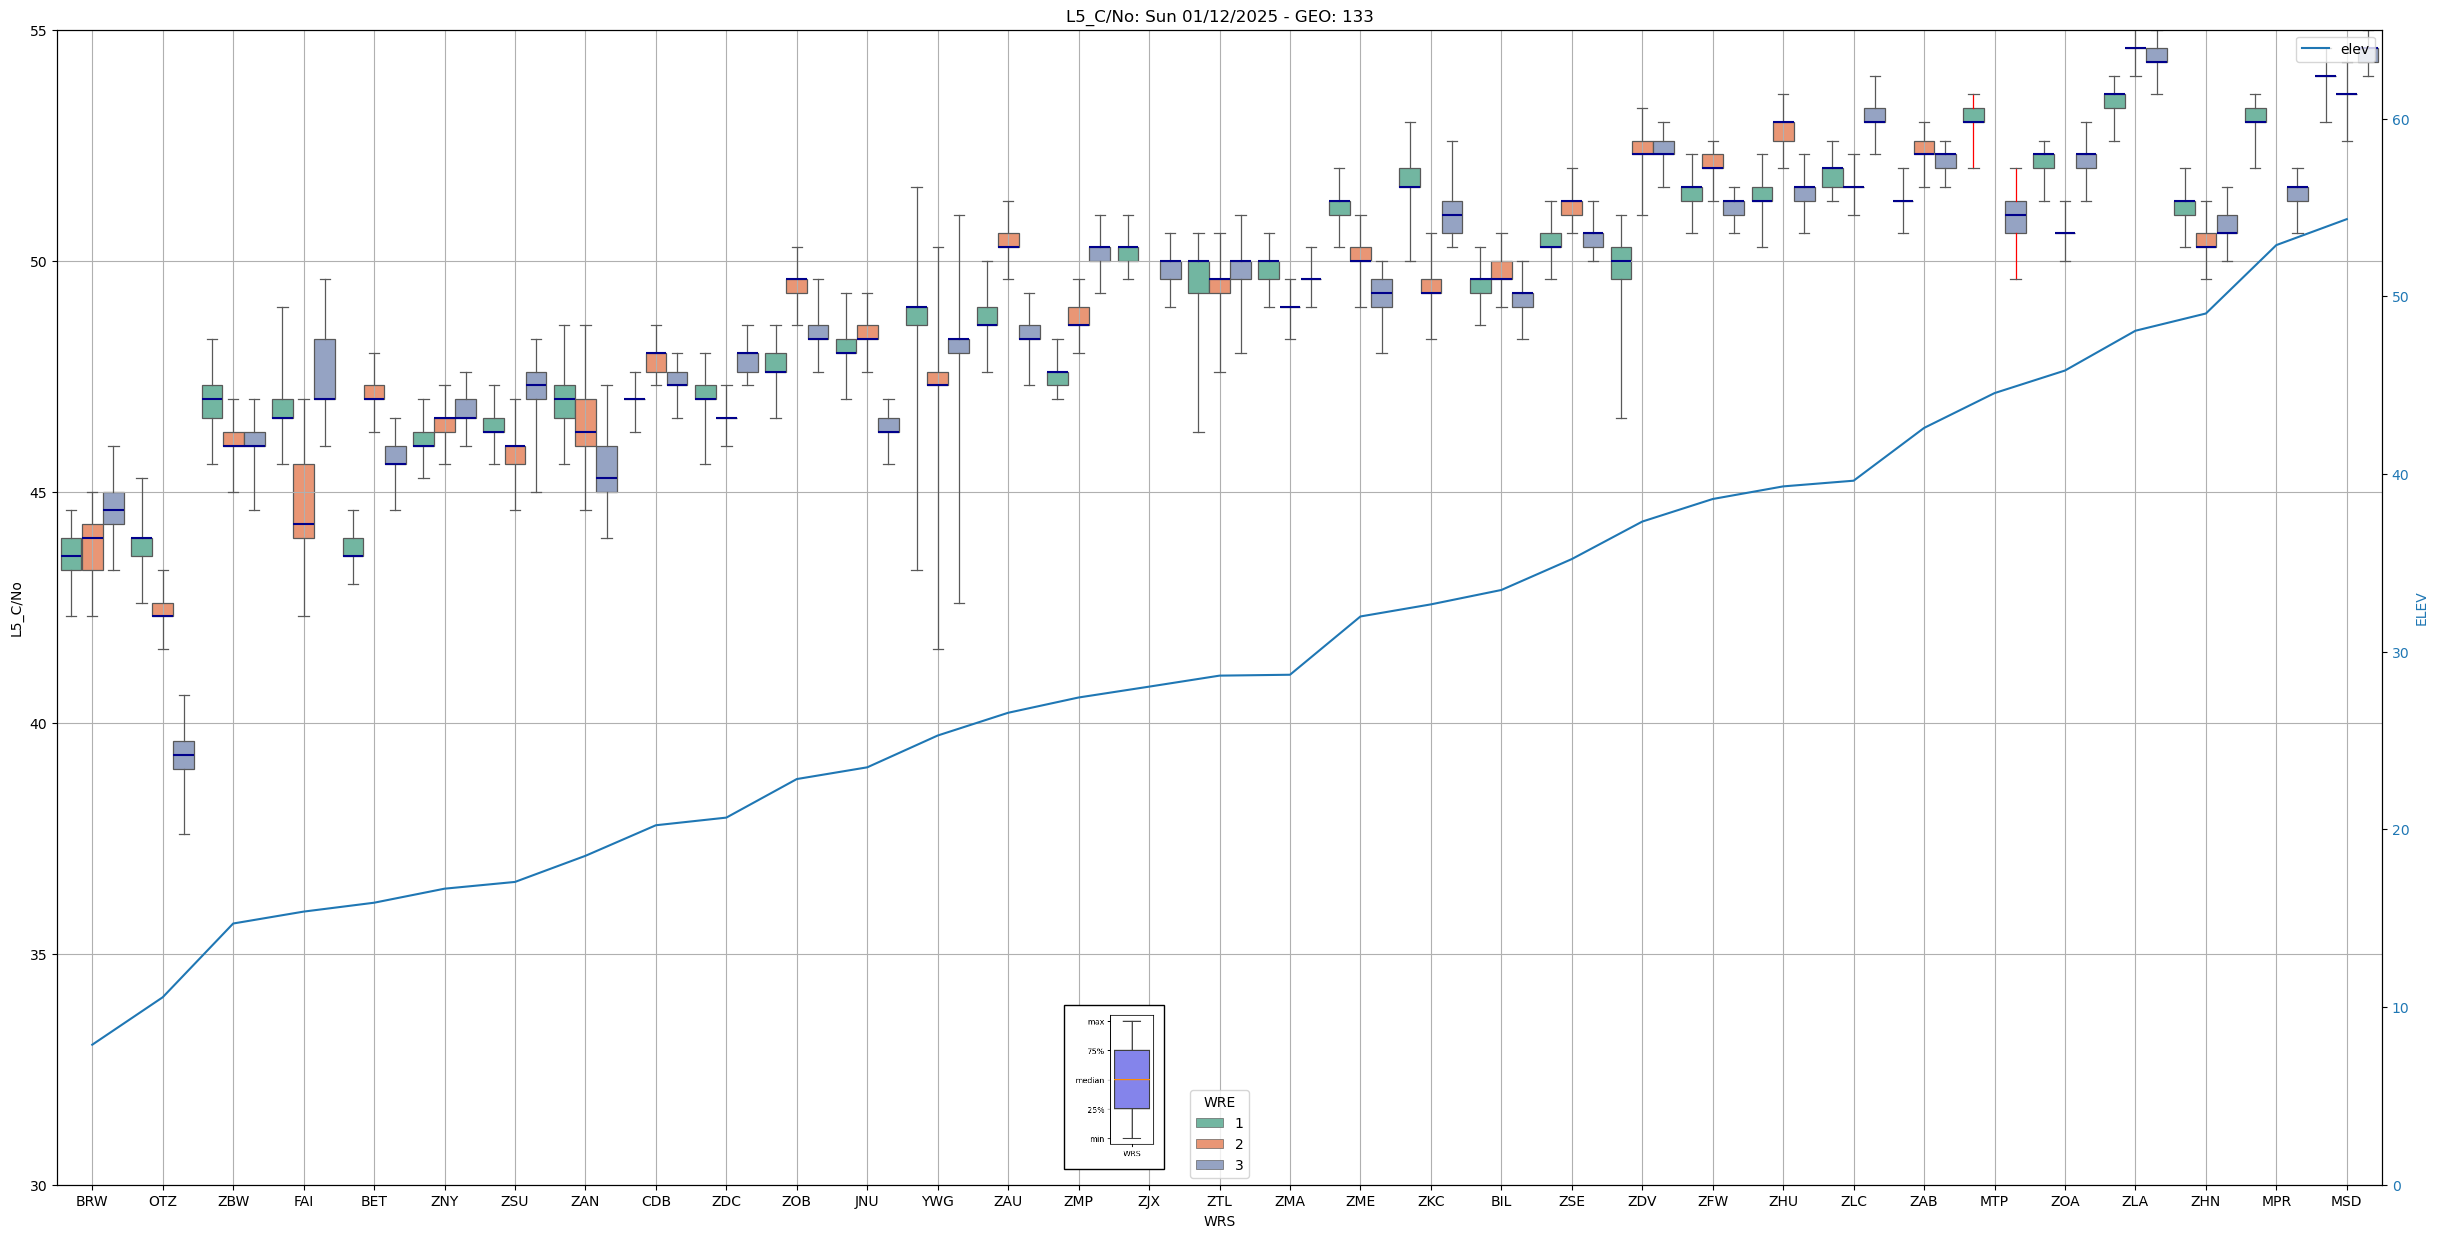Click the WRS x-axis title
This screenshot has width=2439, height=1238.
tap(1219, 1221)
